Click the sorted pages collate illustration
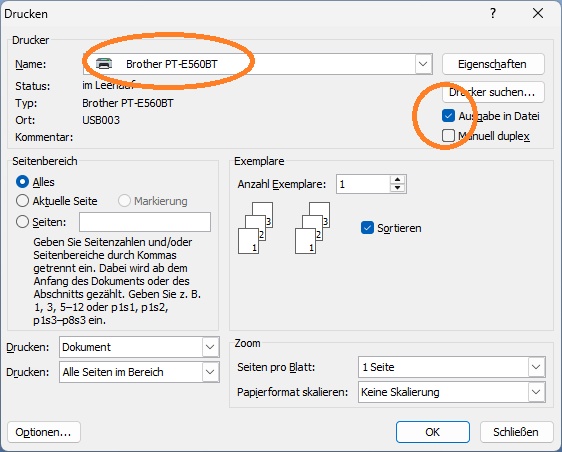 point(284,228)
